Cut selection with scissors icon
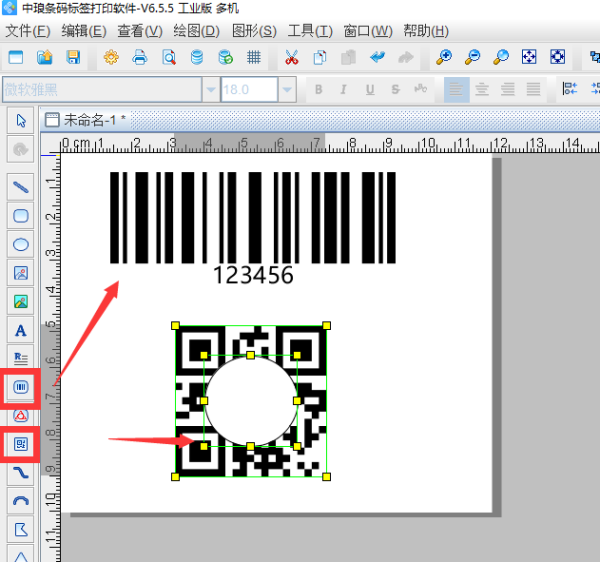The height and width of the screenshot is (562, 600). click(292, 57)
